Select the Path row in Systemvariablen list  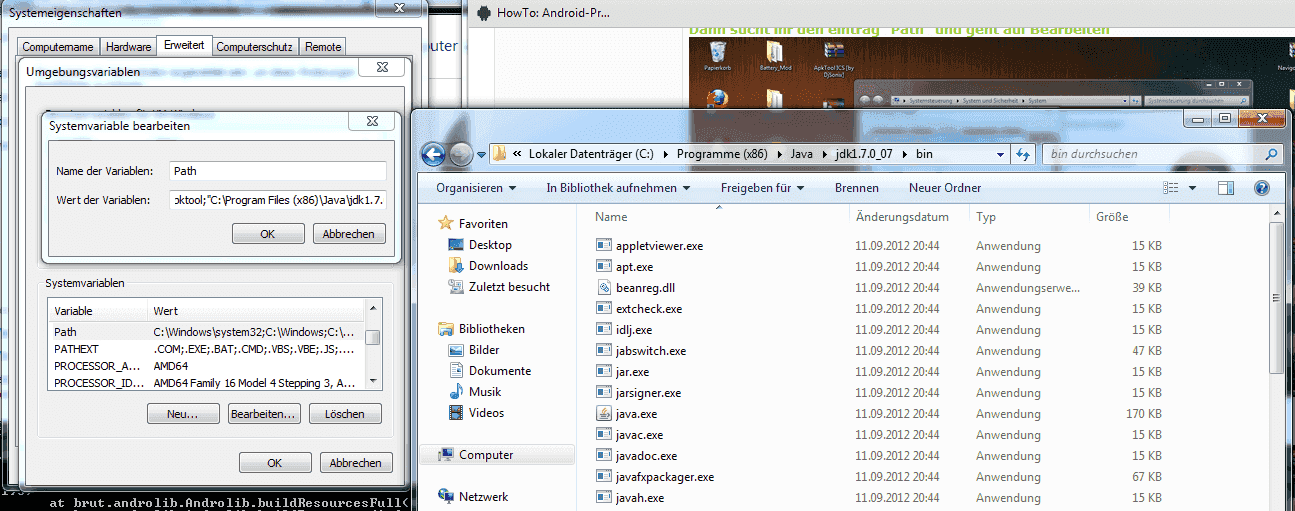[206, 332]
